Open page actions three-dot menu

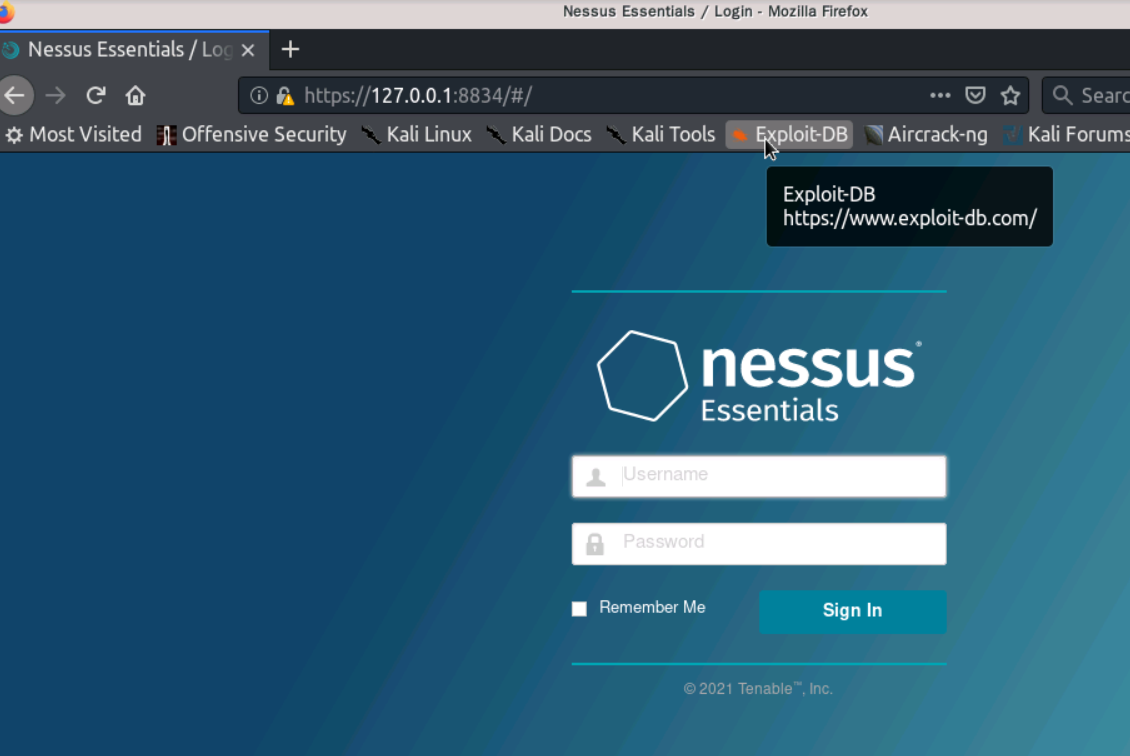click(940, 95)
